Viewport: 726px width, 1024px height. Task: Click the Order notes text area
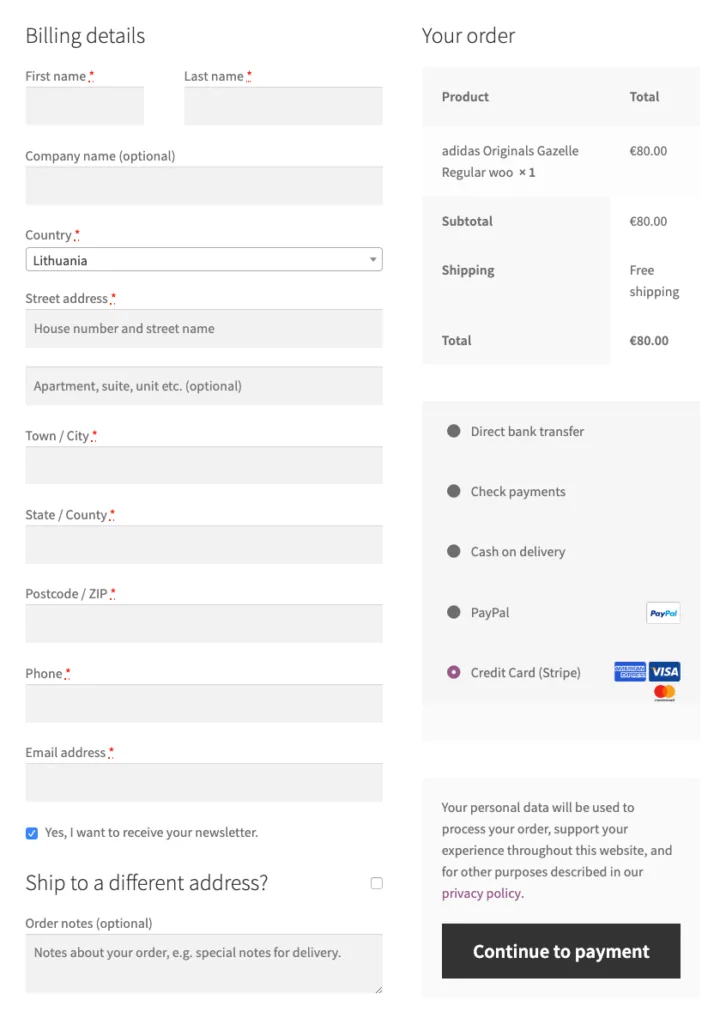[204, 963]
